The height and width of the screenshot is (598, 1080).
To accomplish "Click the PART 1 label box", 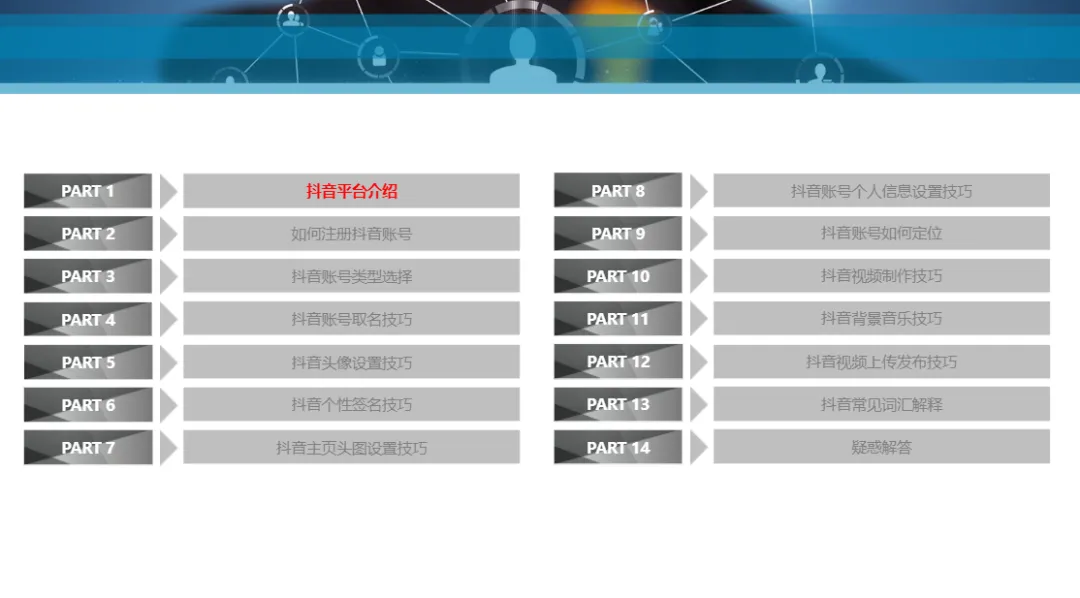I will pos(88,191).
